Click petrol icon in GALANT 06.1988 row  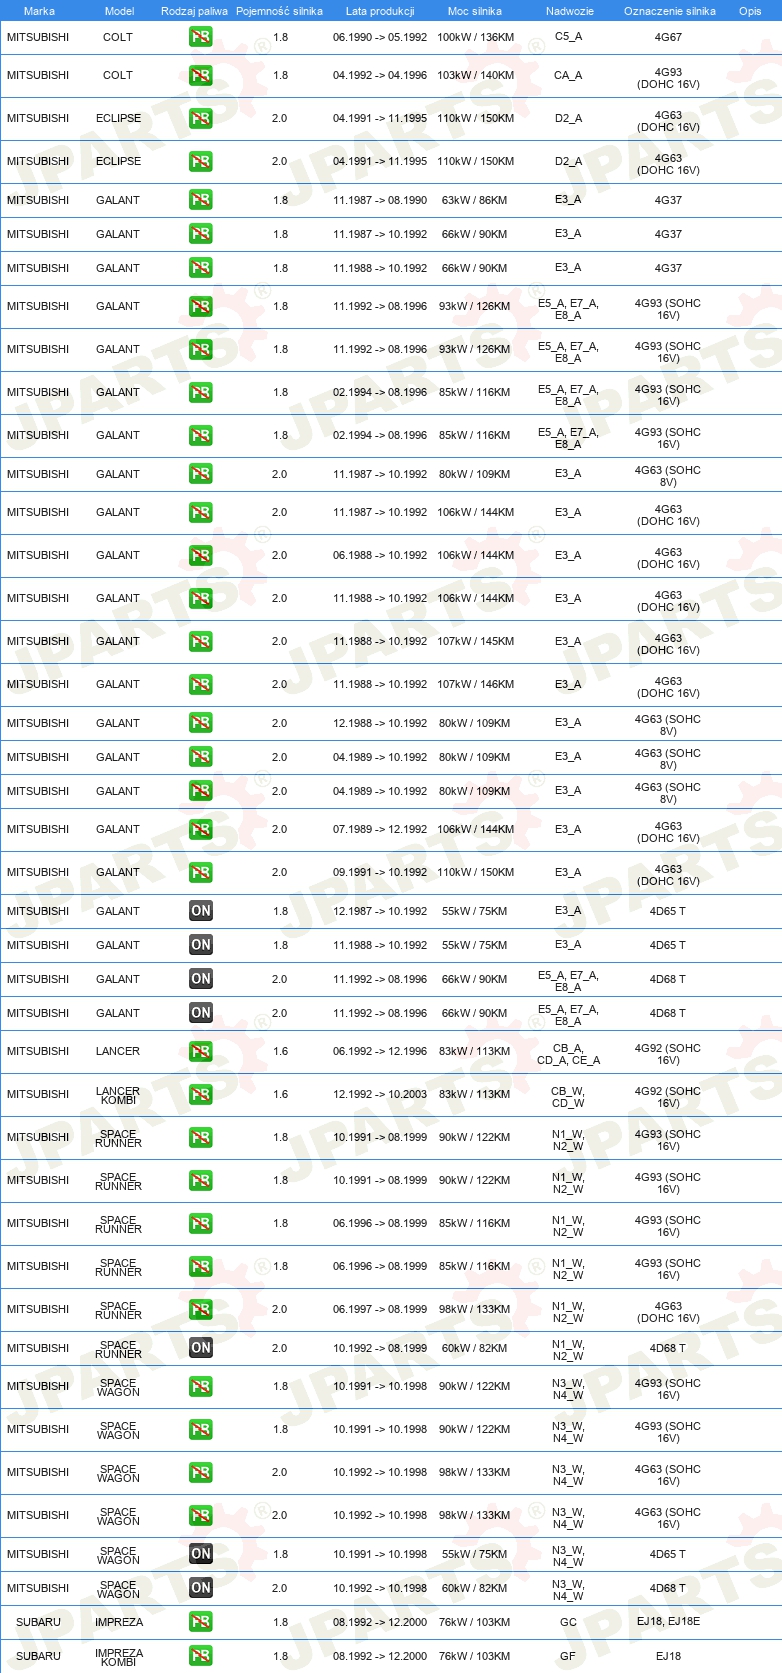pyautogui.click(x=201, y=555)
